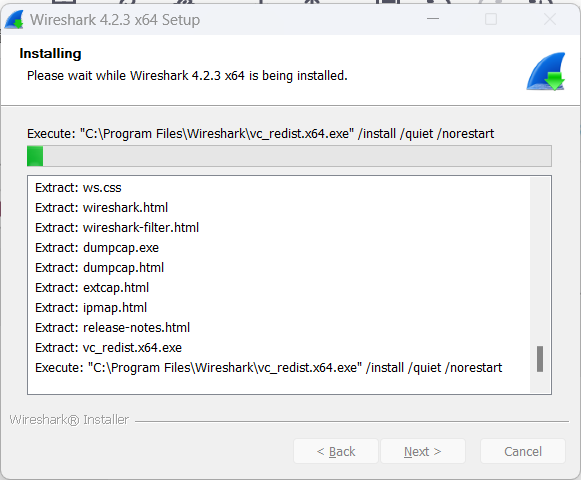The image size is (581, 480).
Task: Click the Wireshark 4.2.3 x64 Setup title
Action: coord(115,20)
